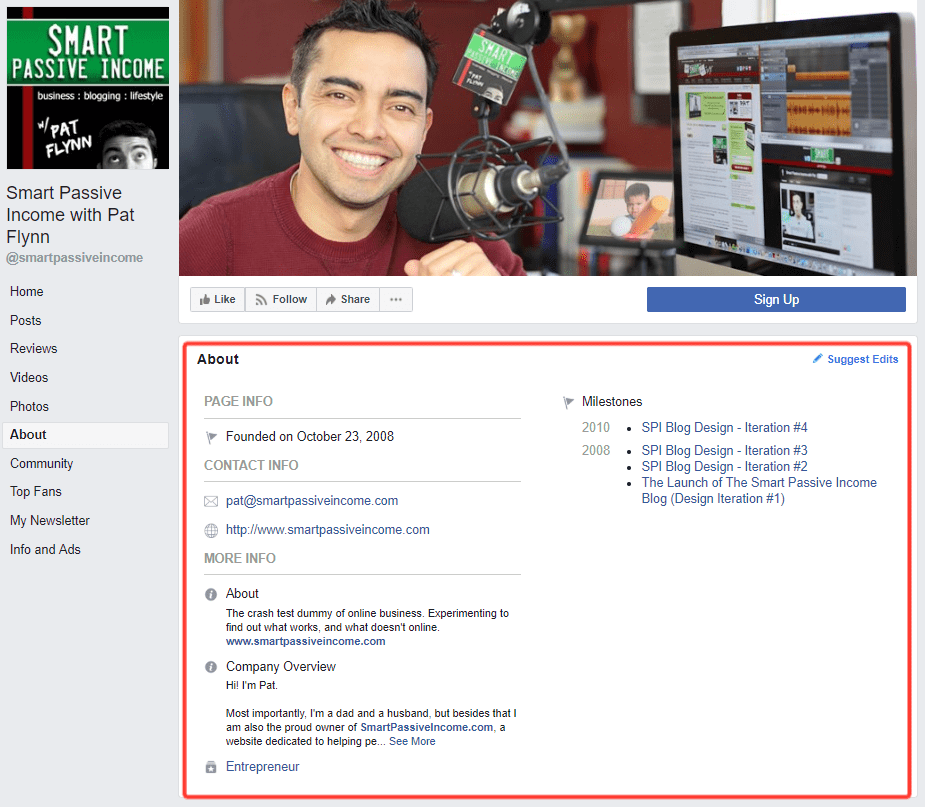Select the About sidebar item
Image resolution: width=925 pixels, height=807 pixels.
click(86, 435)
